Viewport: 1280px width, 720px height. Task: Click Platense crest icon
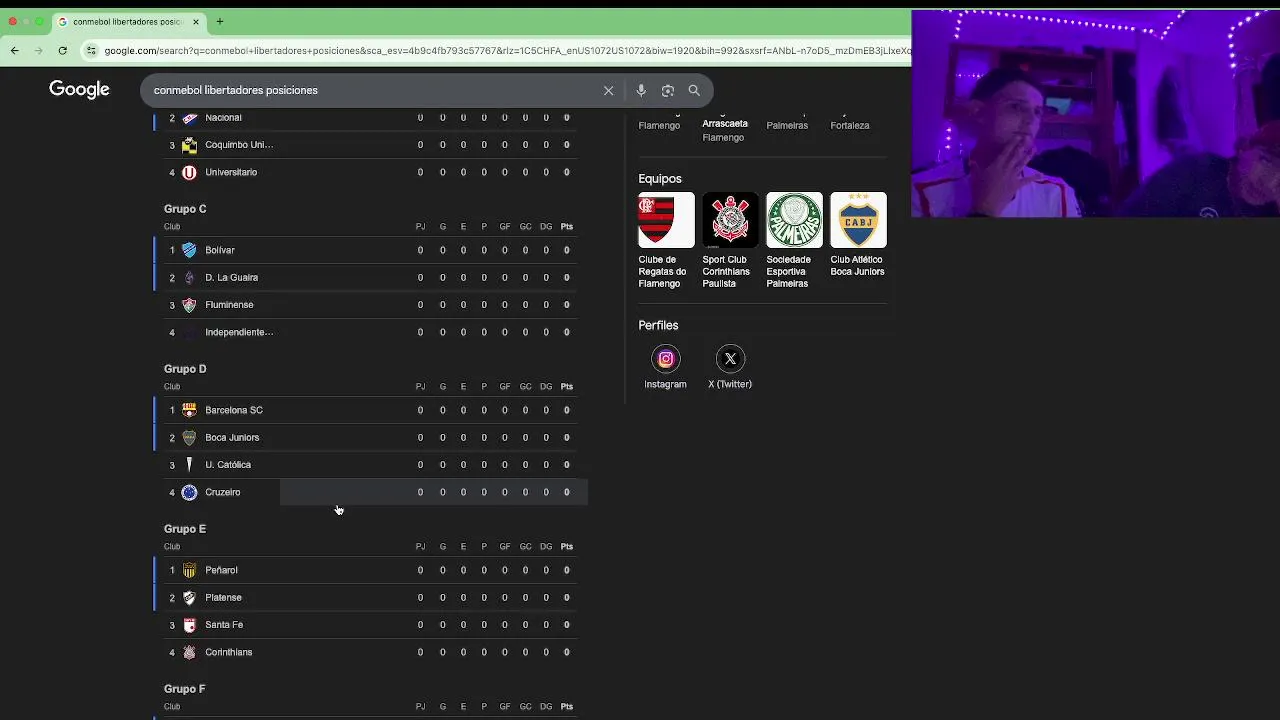click(x=189, y=597)
